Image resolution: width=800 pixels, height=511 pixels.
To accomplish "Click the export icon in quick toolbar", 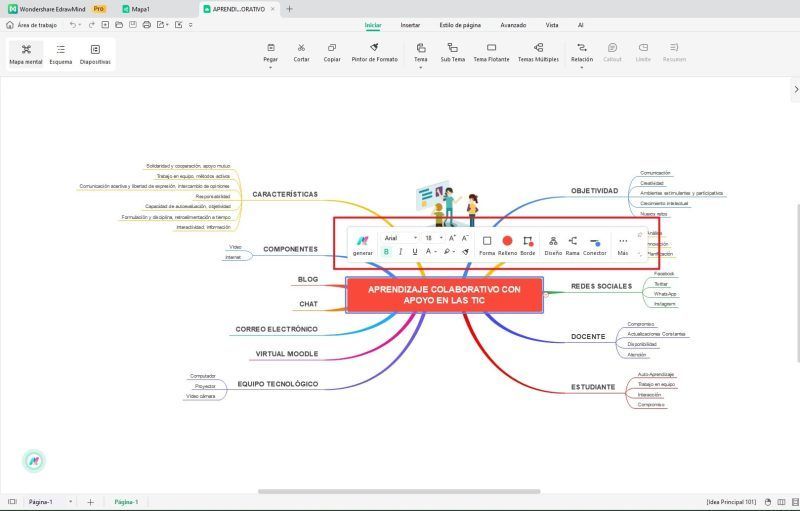I will [161, 24].
